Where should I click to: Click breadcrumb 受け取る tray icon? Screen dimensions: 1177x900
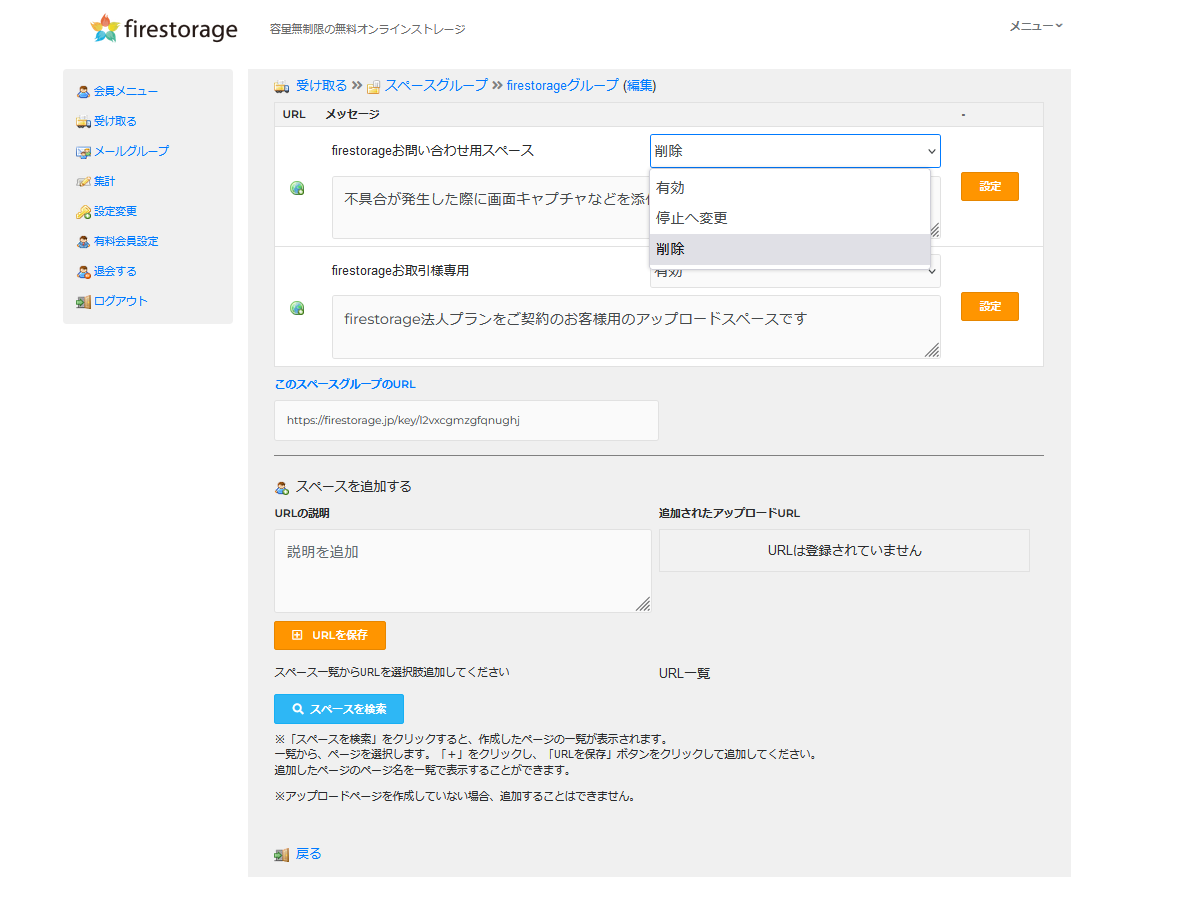pyautogui.click(x=281, y=86)
